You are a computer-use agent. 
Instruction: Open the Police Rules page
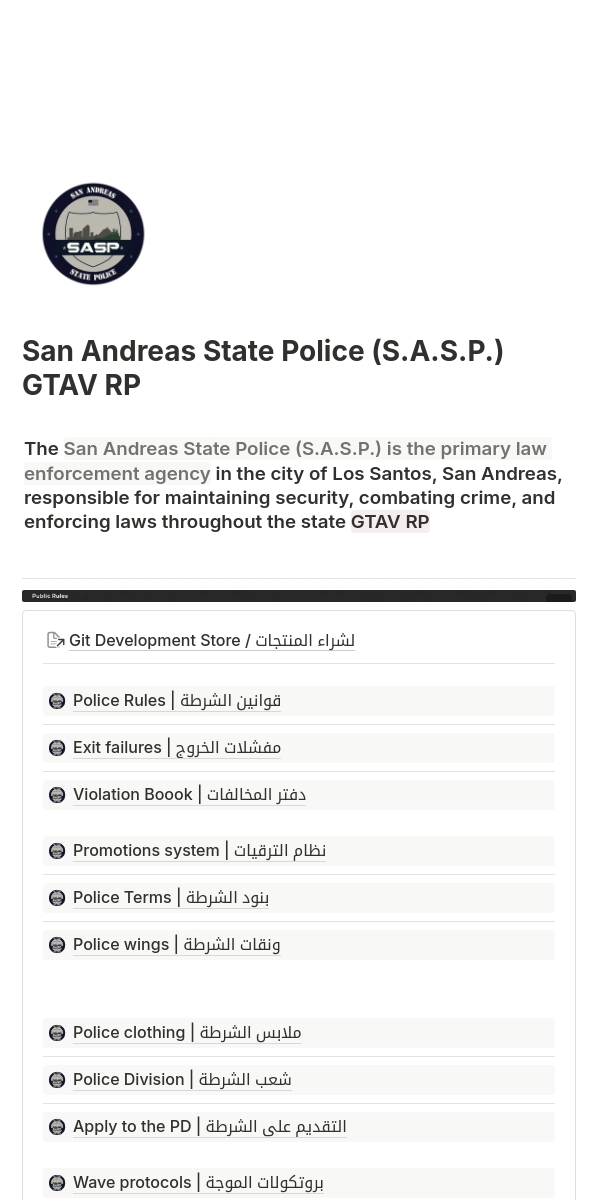177,700
